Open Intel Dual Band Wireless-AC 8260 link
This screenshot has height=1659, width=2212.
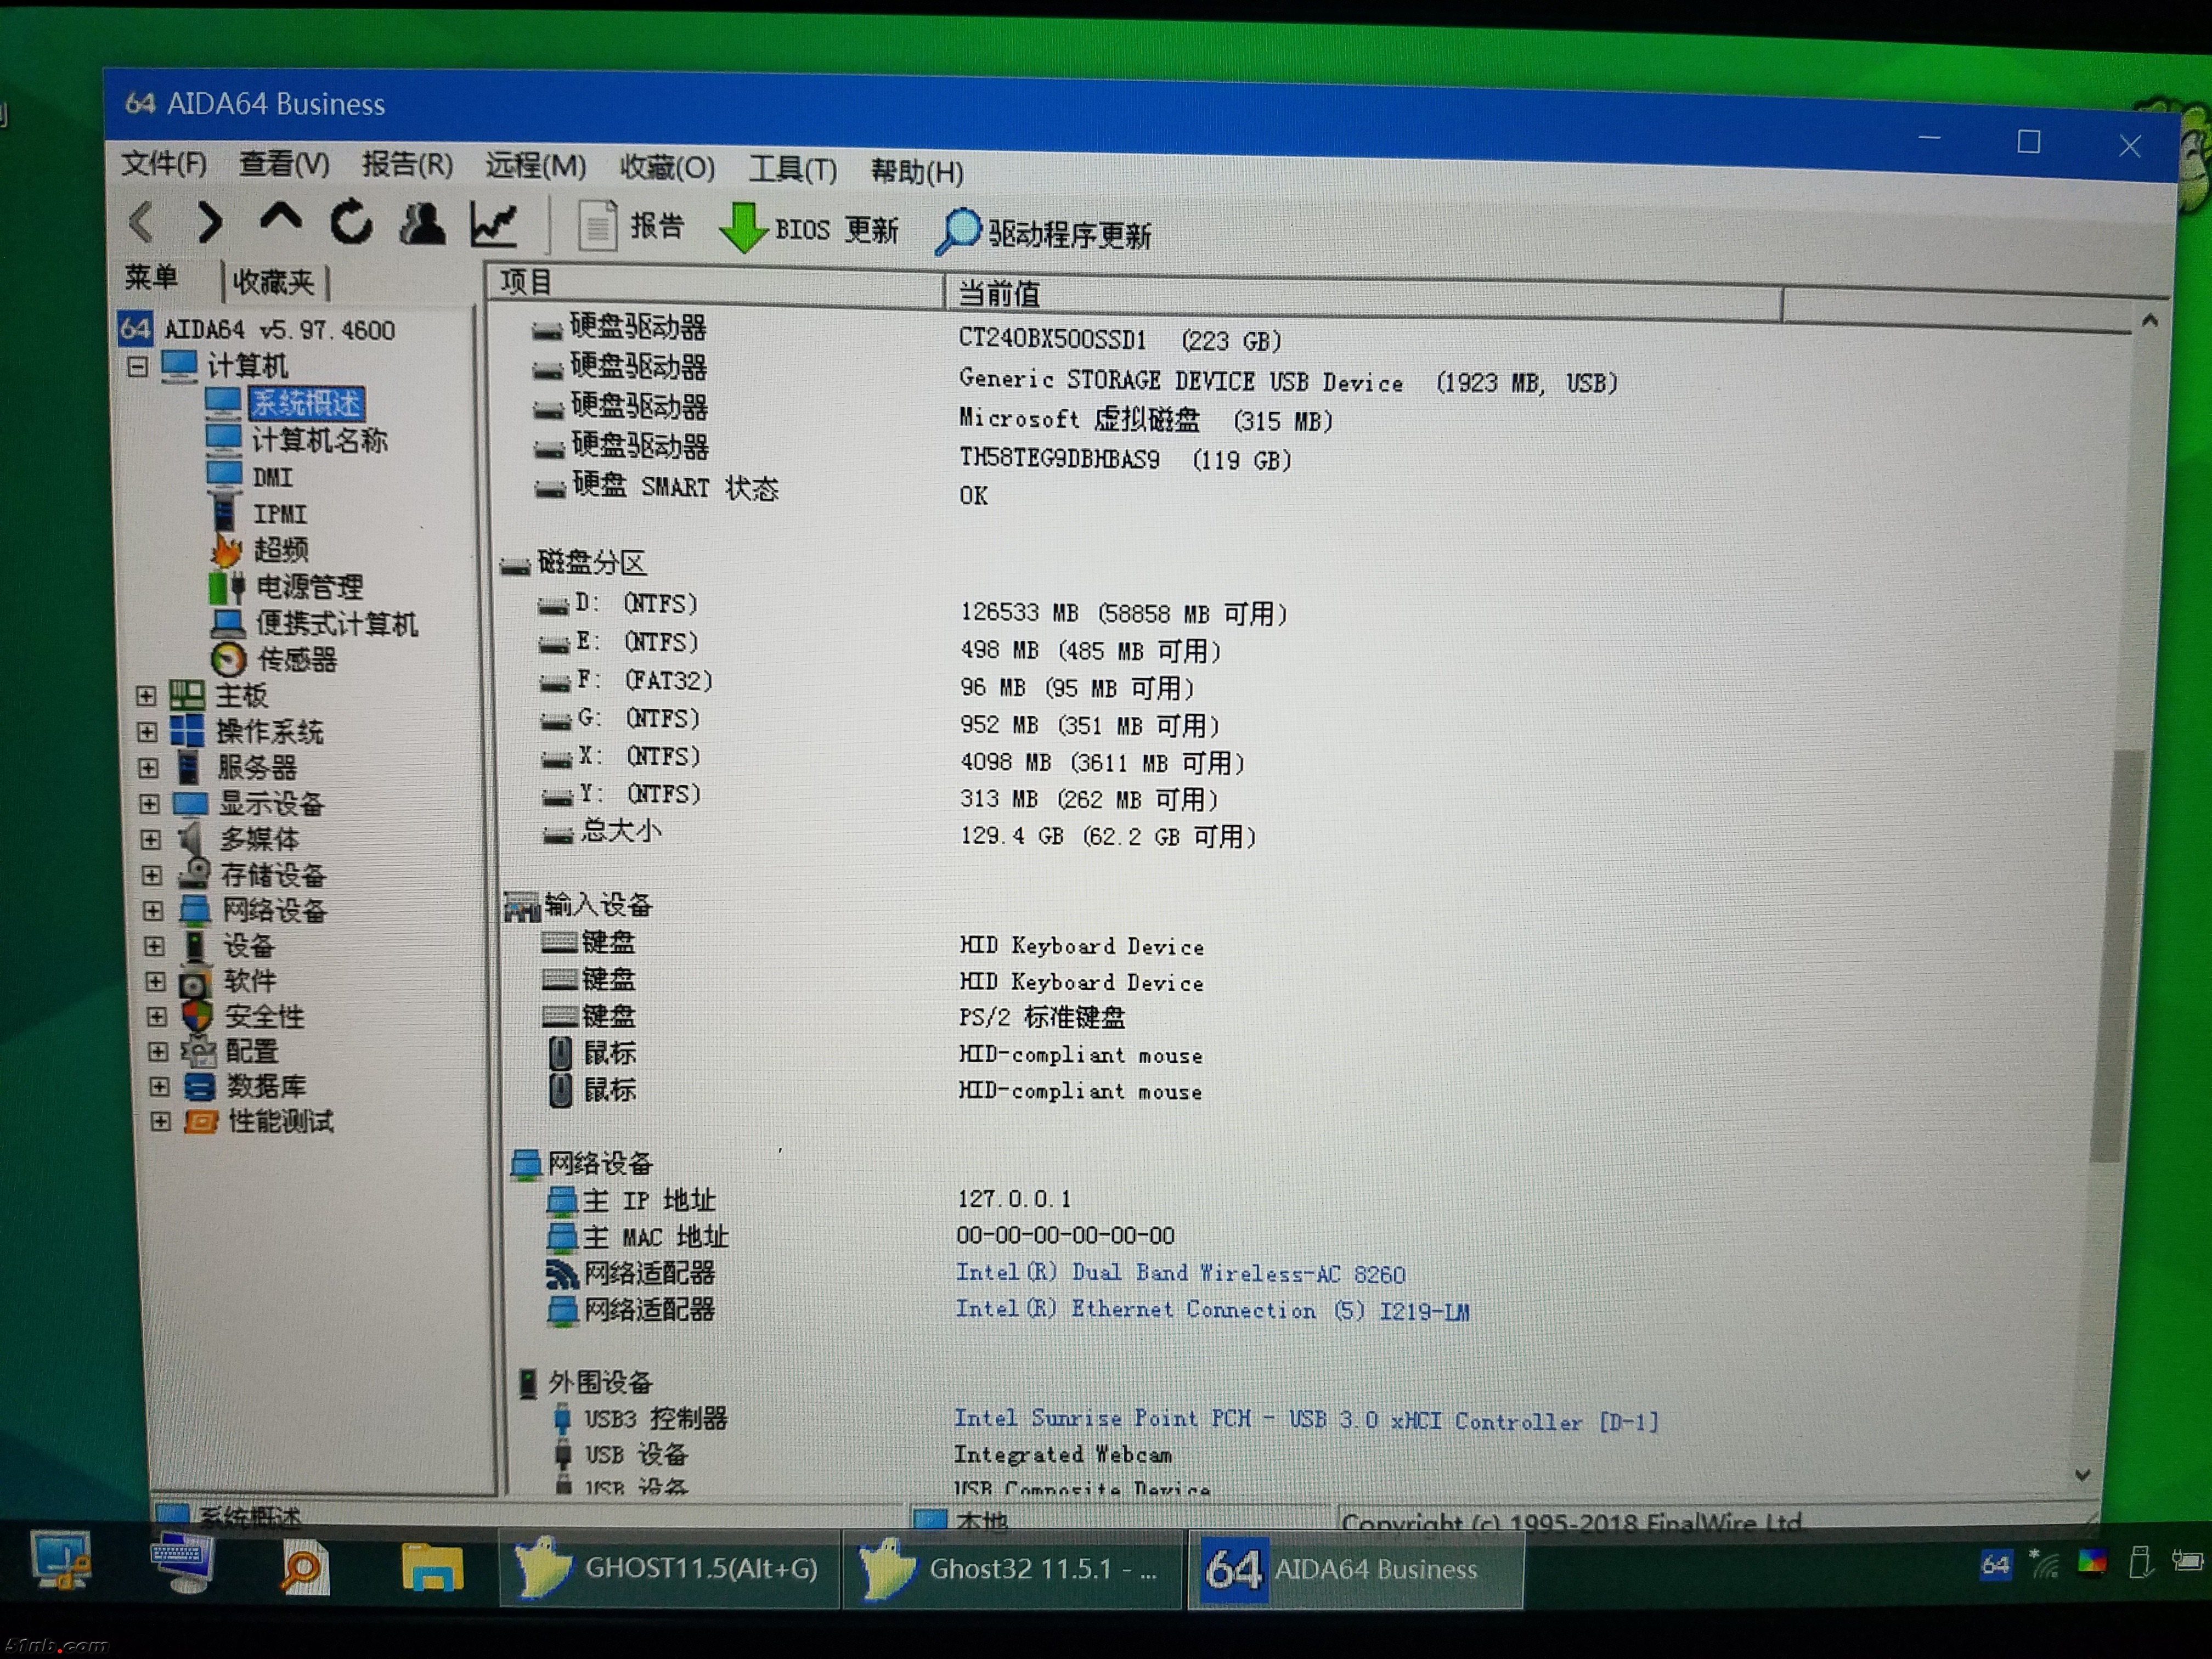point(1180,1273)
